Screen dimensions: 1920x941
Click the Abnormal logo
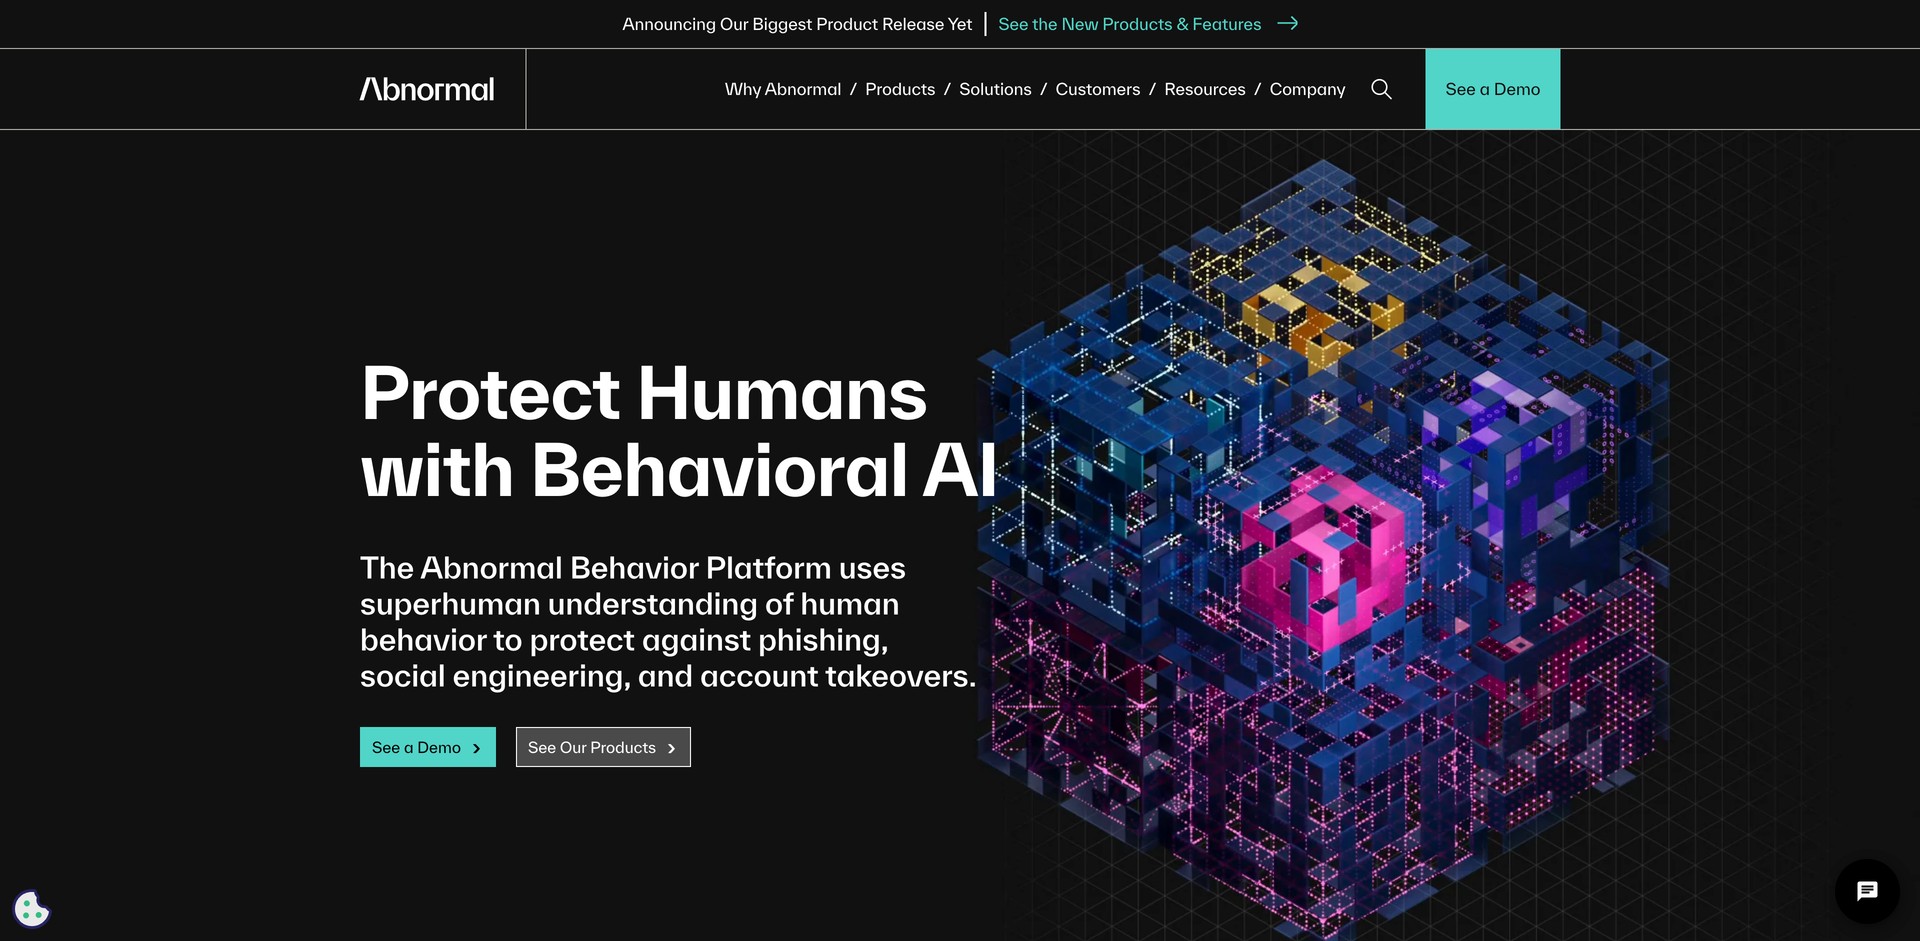tap(427, 89)
